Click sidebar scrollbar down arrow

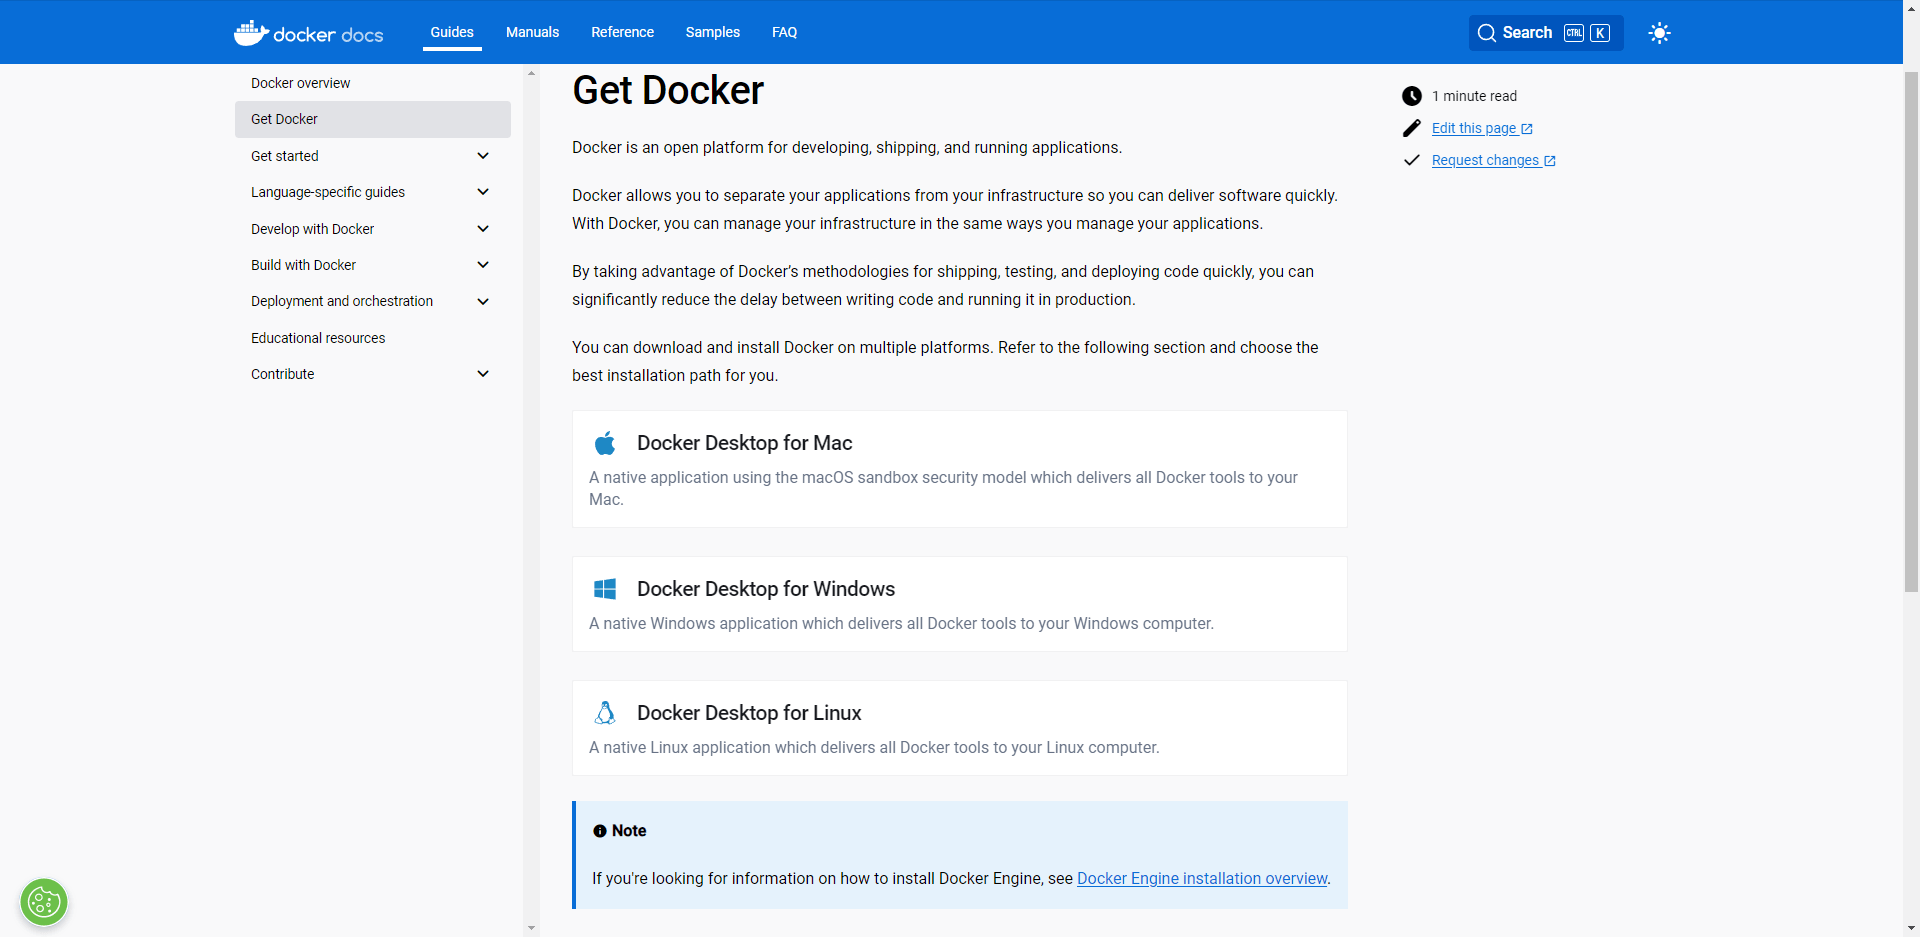click(531, 928)
